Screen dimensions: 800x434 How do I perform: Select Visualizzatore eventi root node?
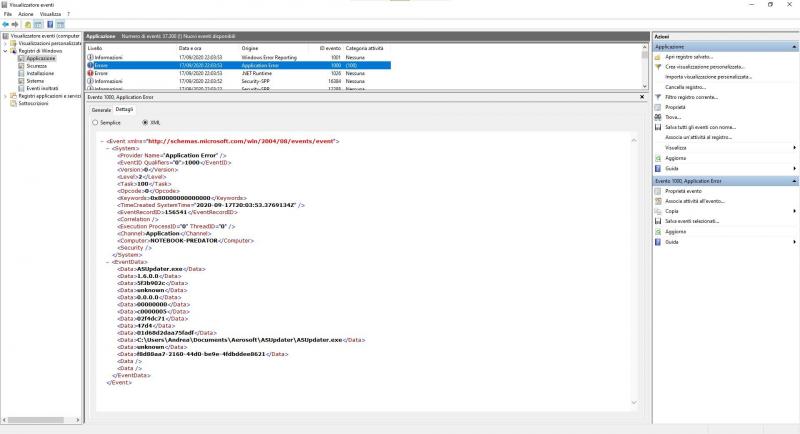click(x=45, y=36)
